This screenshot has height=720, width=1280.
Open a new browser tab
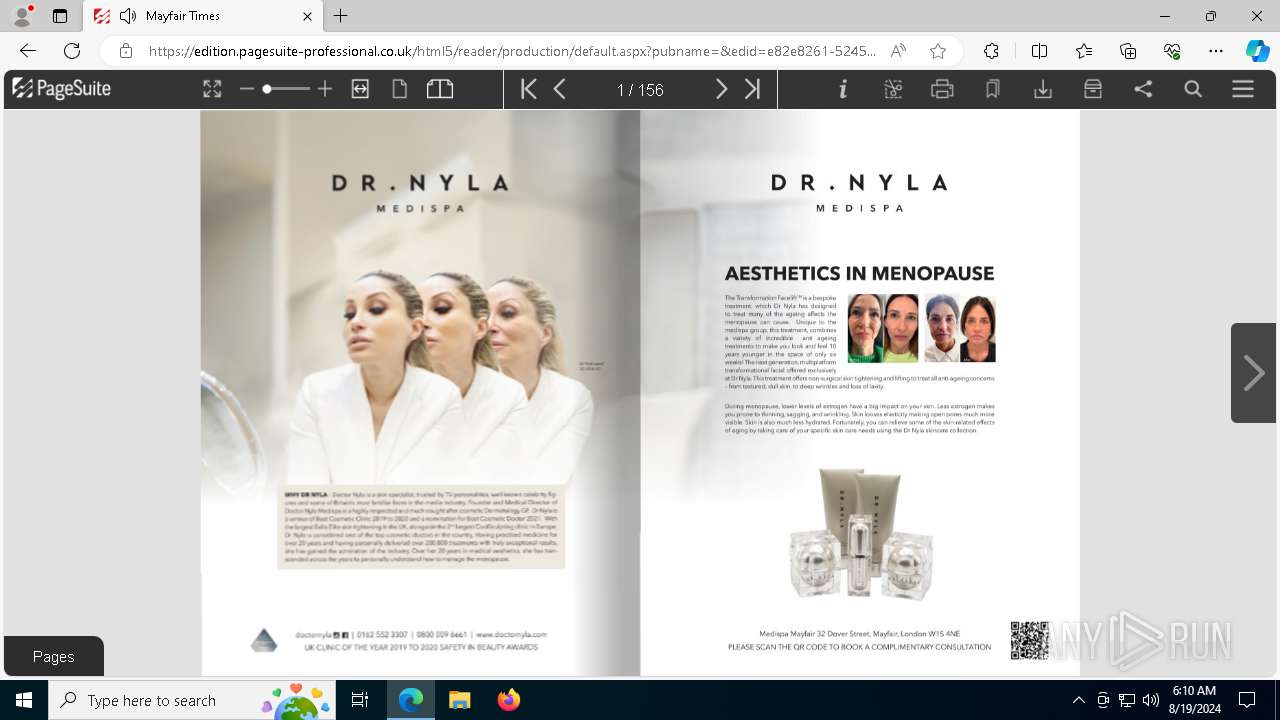(x=340, y=16)
